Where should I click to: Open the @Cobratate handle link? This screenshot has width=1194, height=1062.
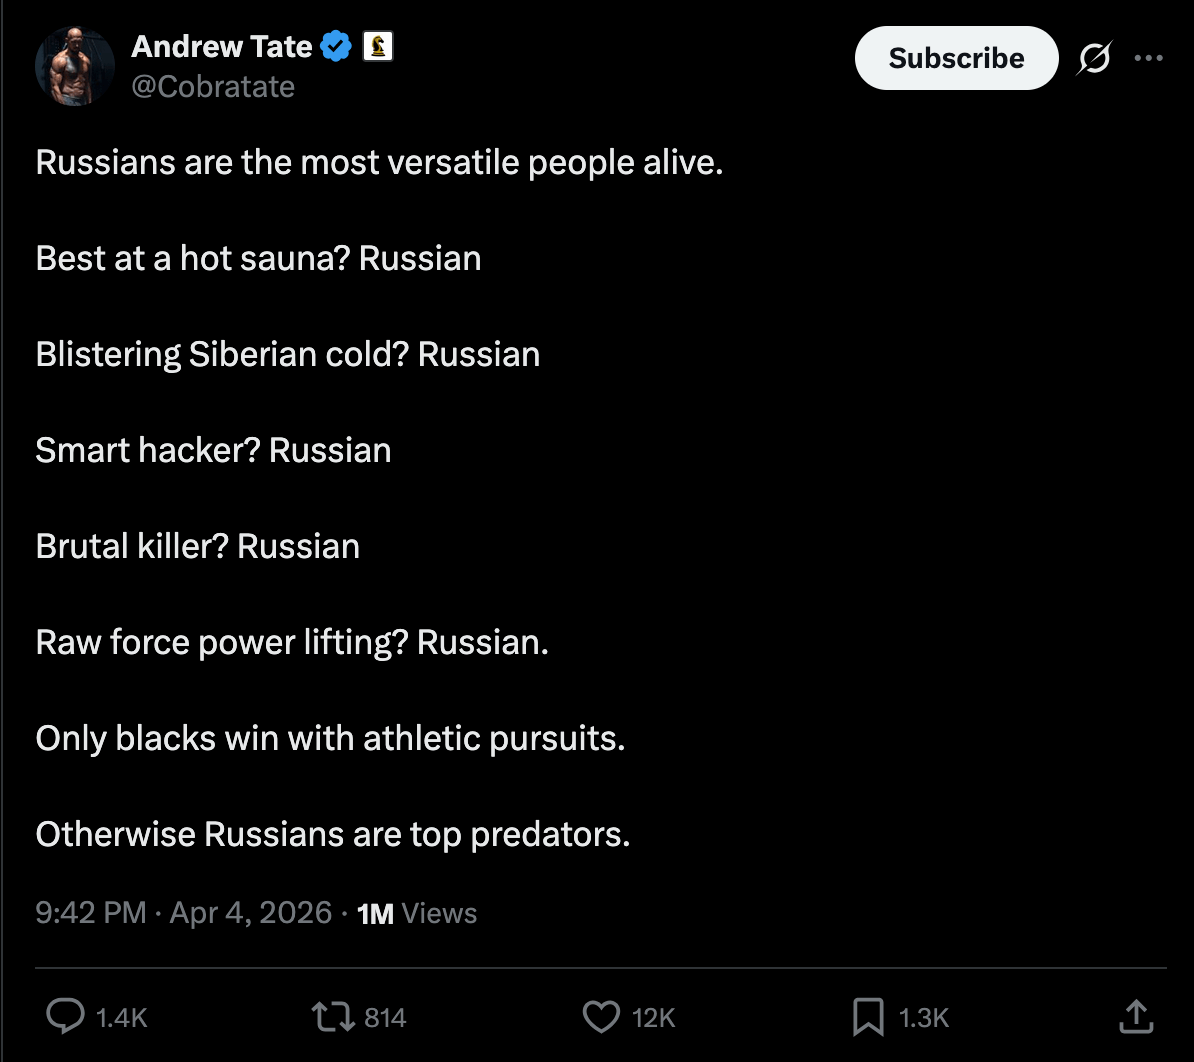point(213,87)
